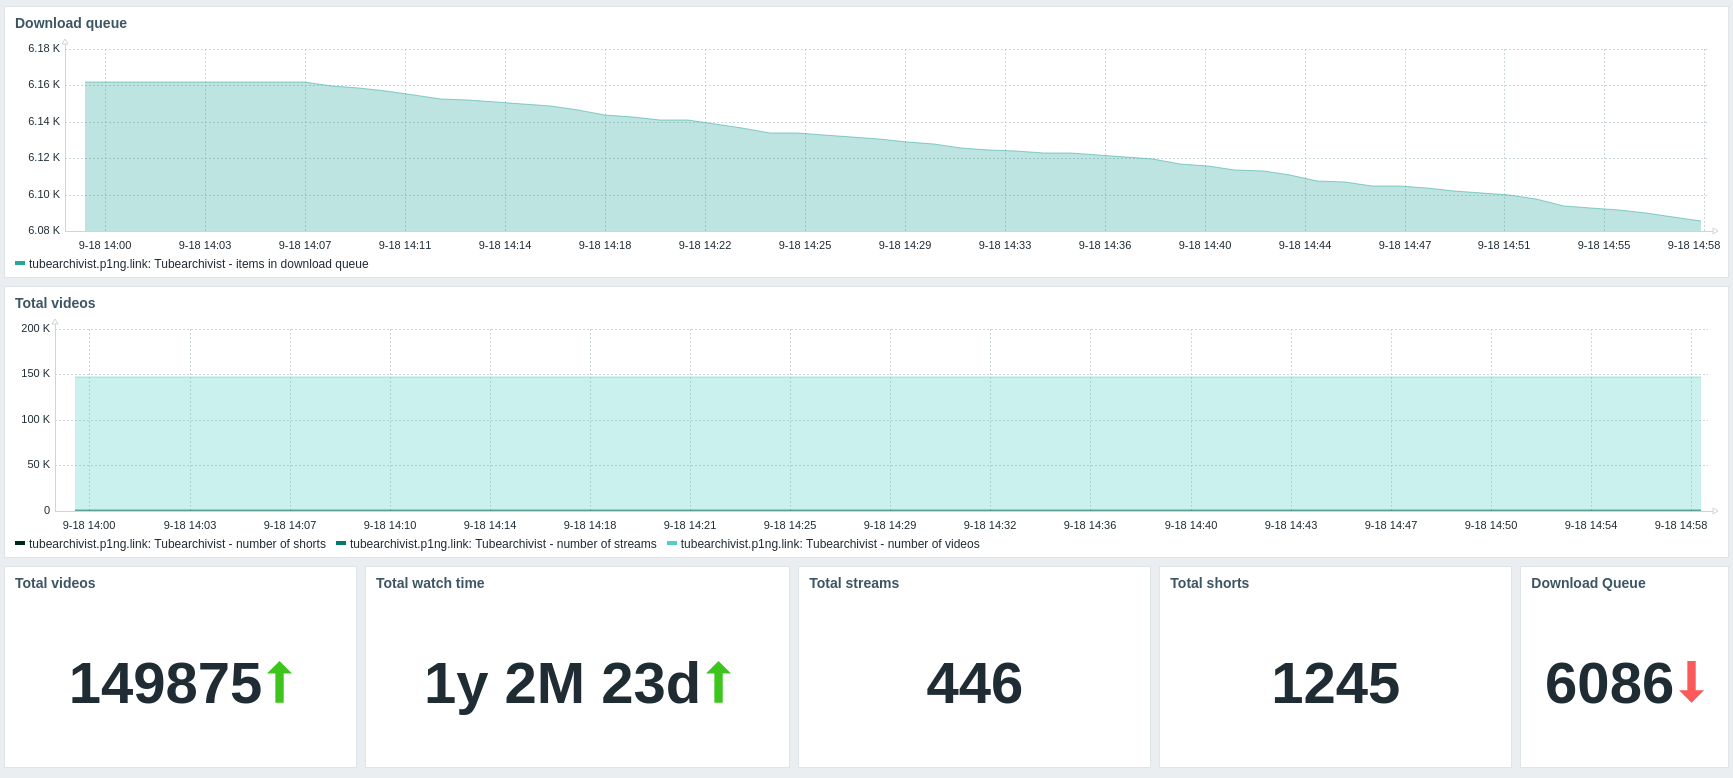Click the 'number of videos' legend label
The image size is (1733, 778).
830,544
